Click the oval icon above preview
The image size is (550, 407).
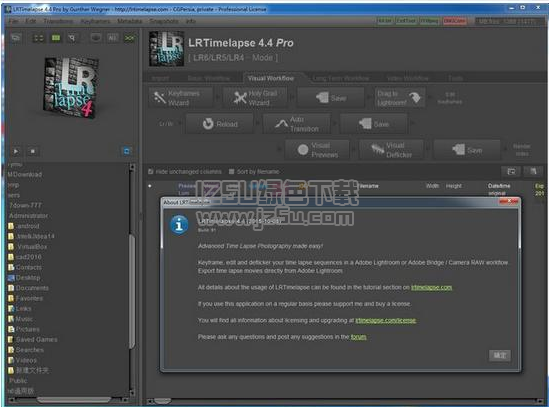point(96,38)
